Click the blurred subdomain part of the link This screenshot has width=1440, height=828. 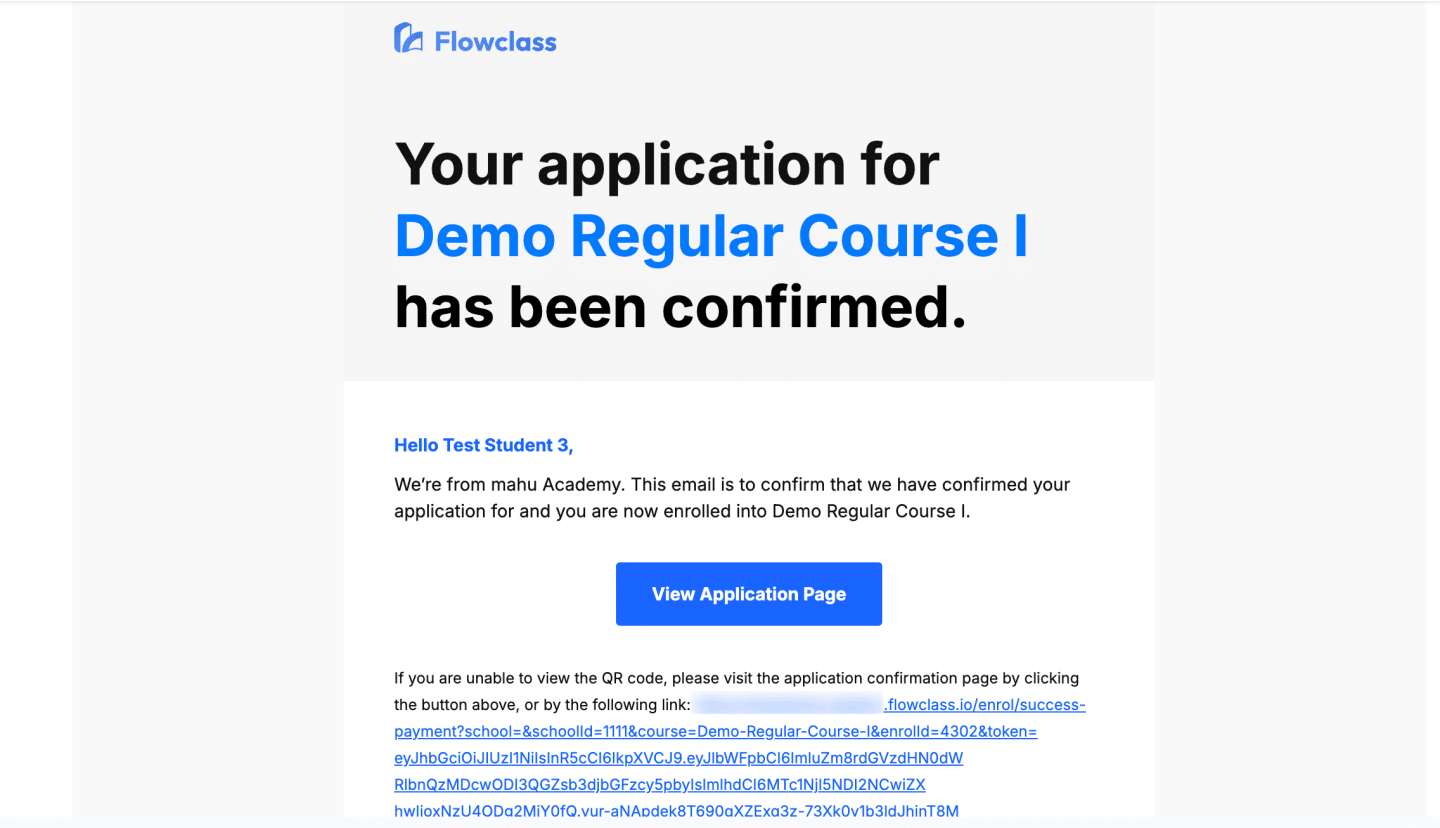click(788, 705)
